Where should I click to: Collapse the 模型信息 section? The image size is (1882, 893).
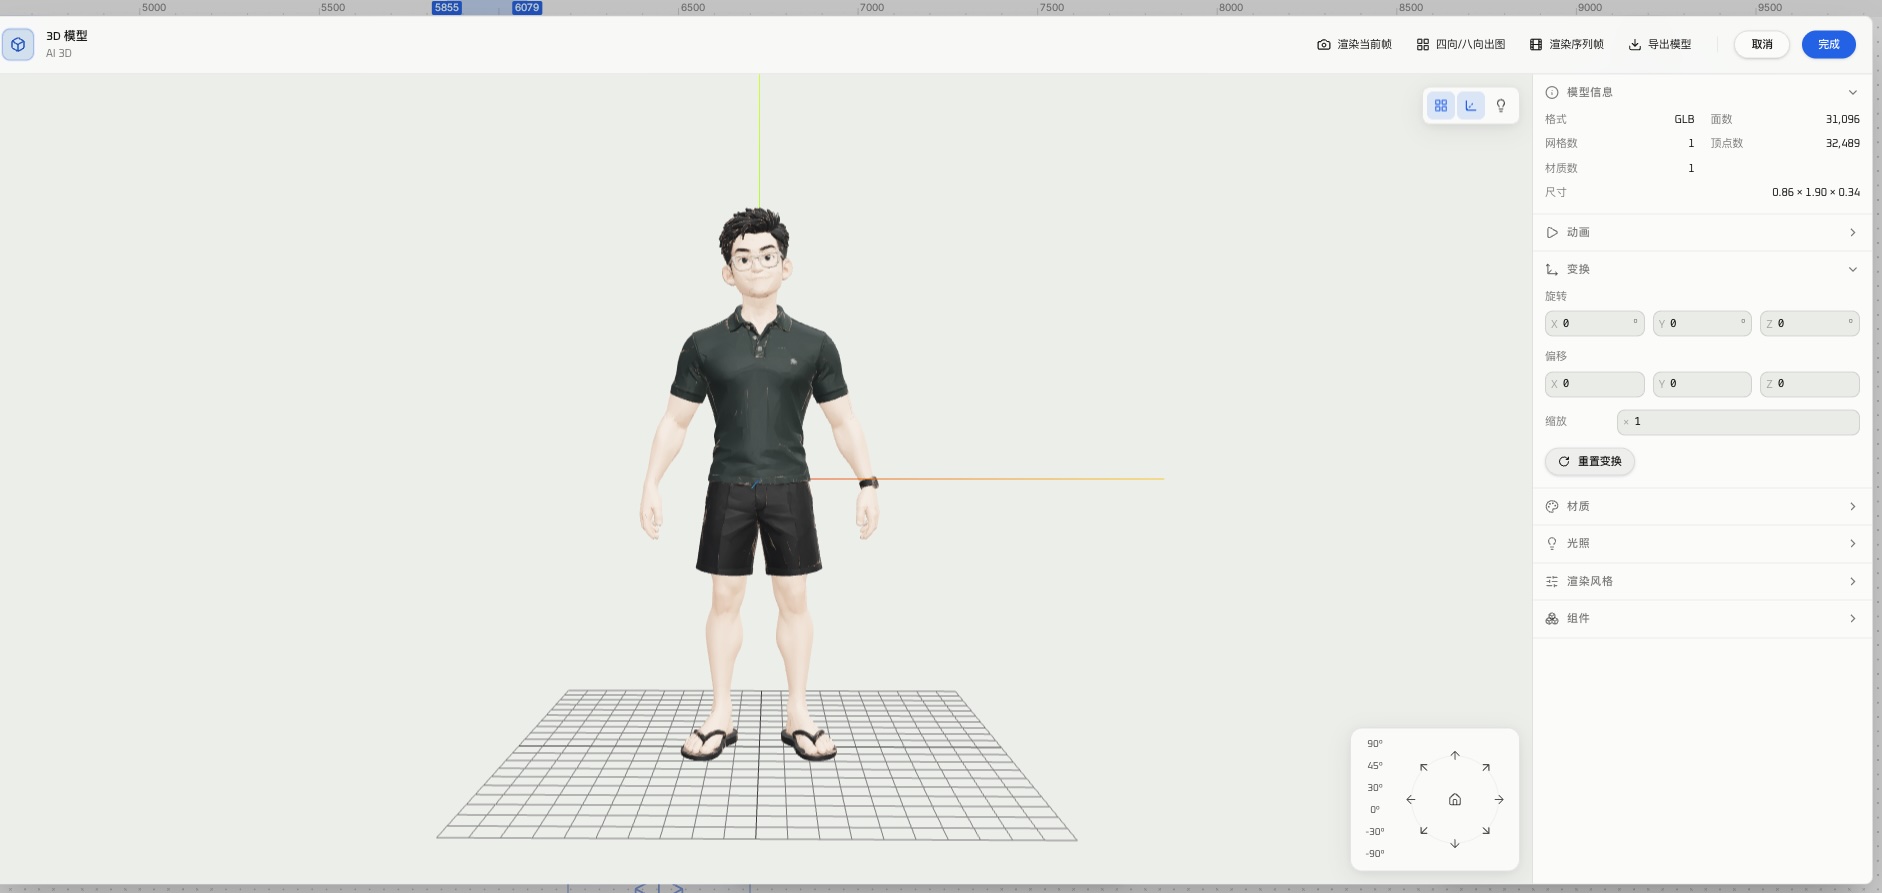tap(1702, 92)
